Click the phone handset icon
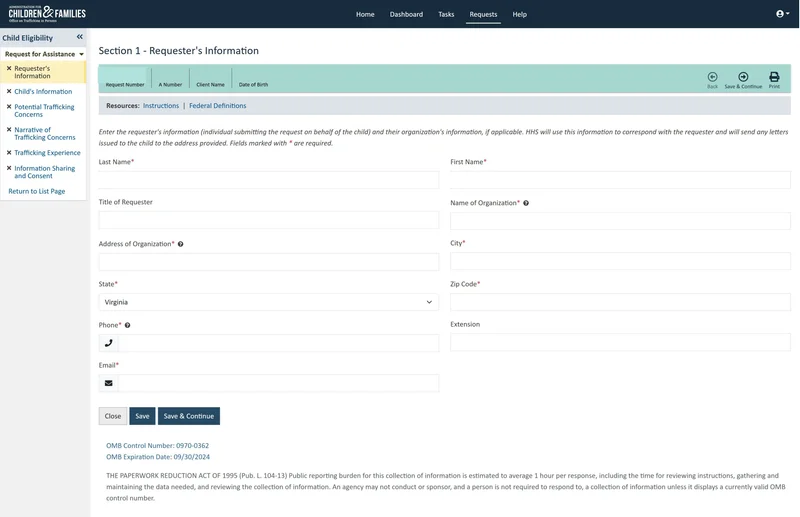 click(109, 343)
